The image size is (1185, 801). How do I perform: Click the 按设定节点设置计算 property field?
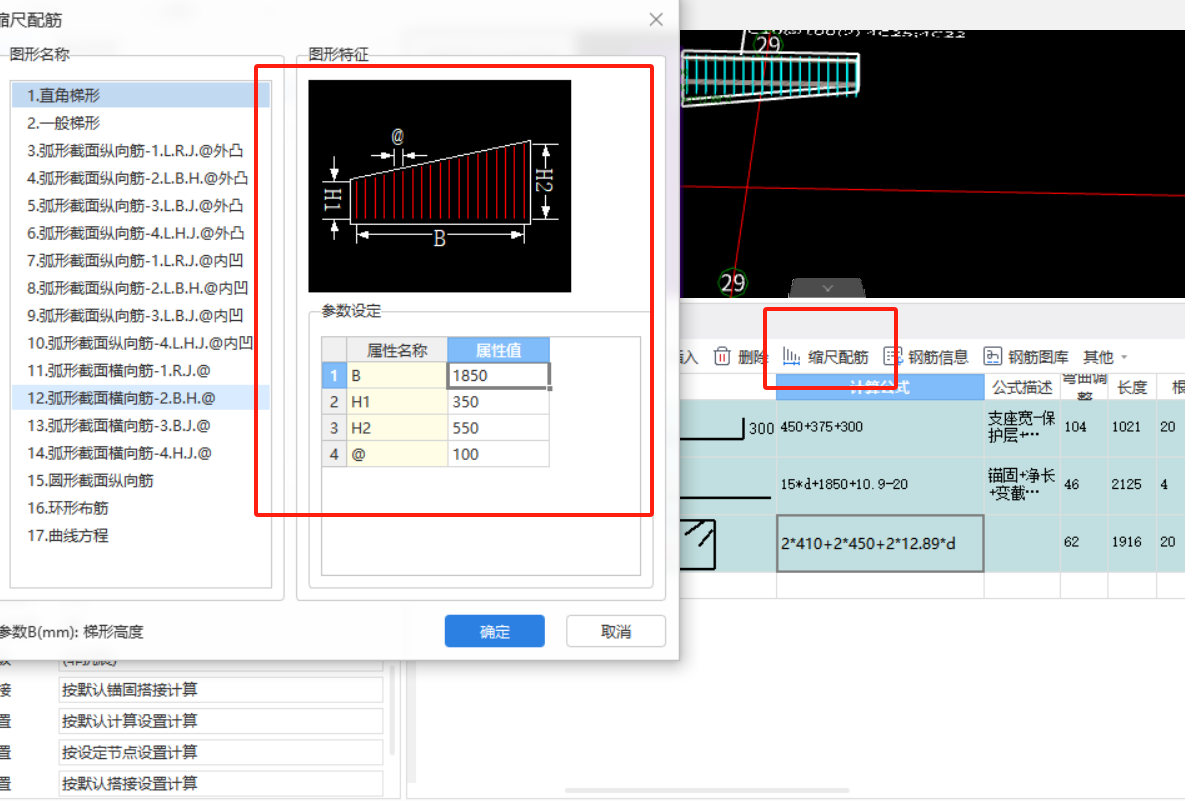[221, 752]
